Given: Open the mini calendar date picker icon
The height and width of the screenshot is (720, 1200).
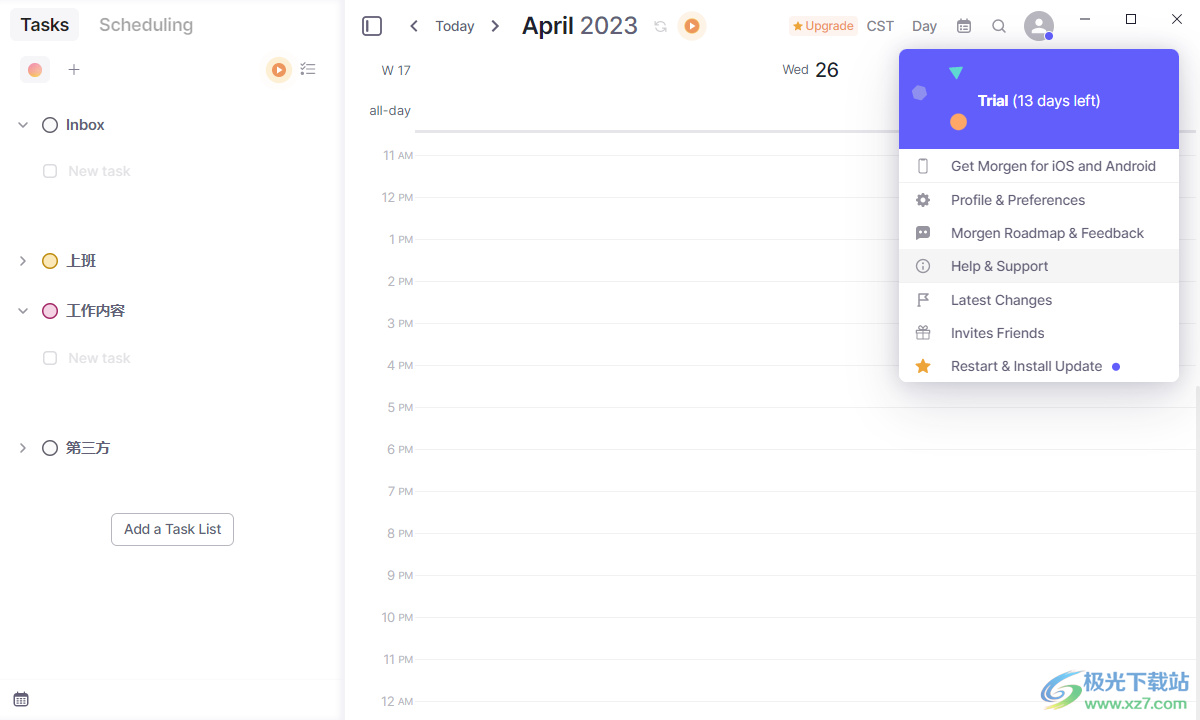Looking at the screenshot, I should (964, 26).
